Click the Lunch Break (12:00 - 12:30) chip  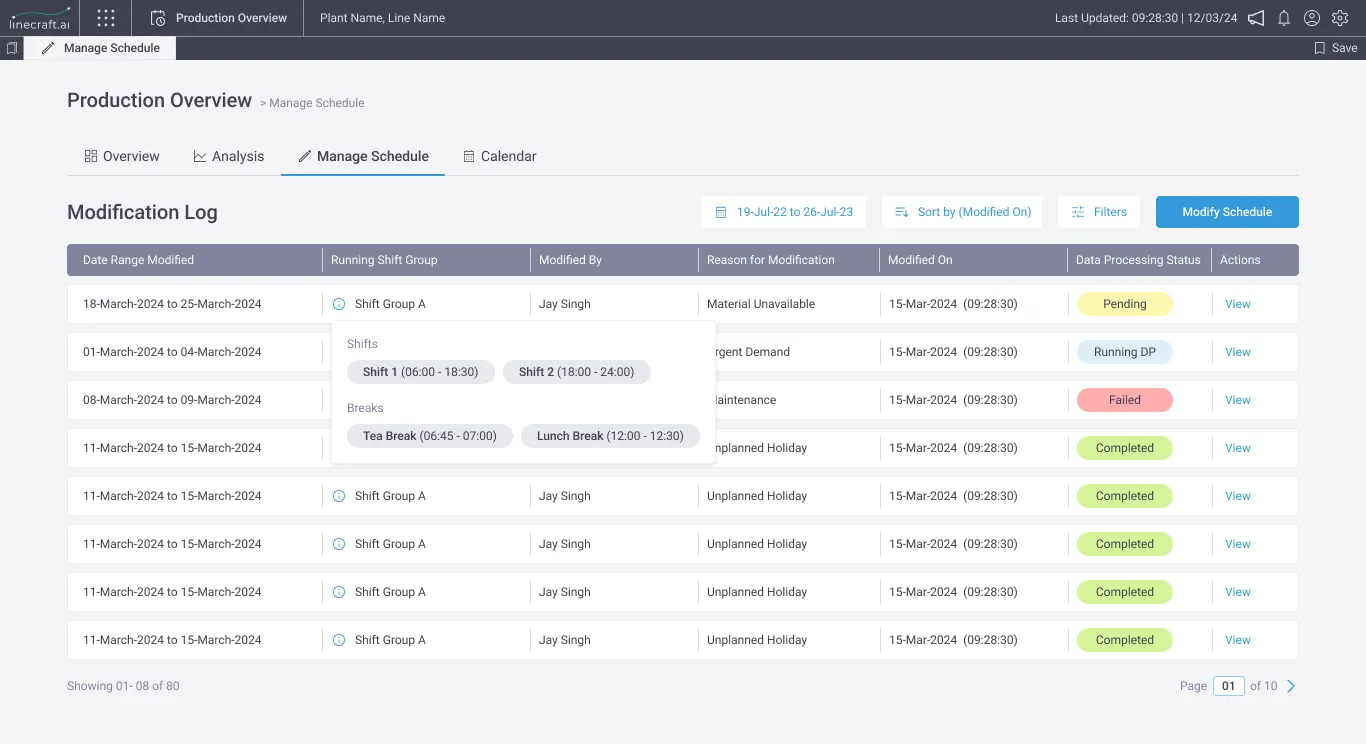[x=610, y=436]
